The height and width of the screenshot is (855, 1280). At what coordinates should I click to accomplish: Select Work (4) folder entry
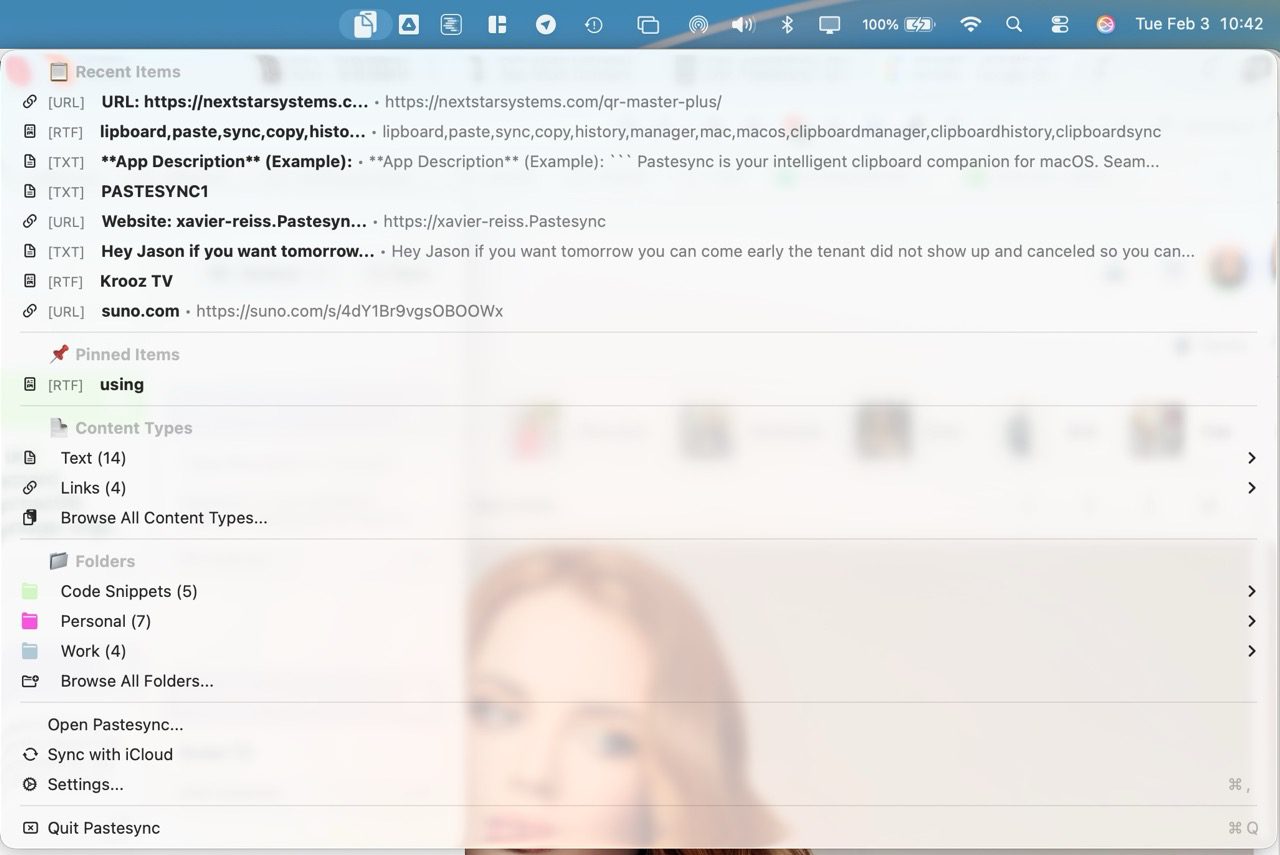pos(93,651)
